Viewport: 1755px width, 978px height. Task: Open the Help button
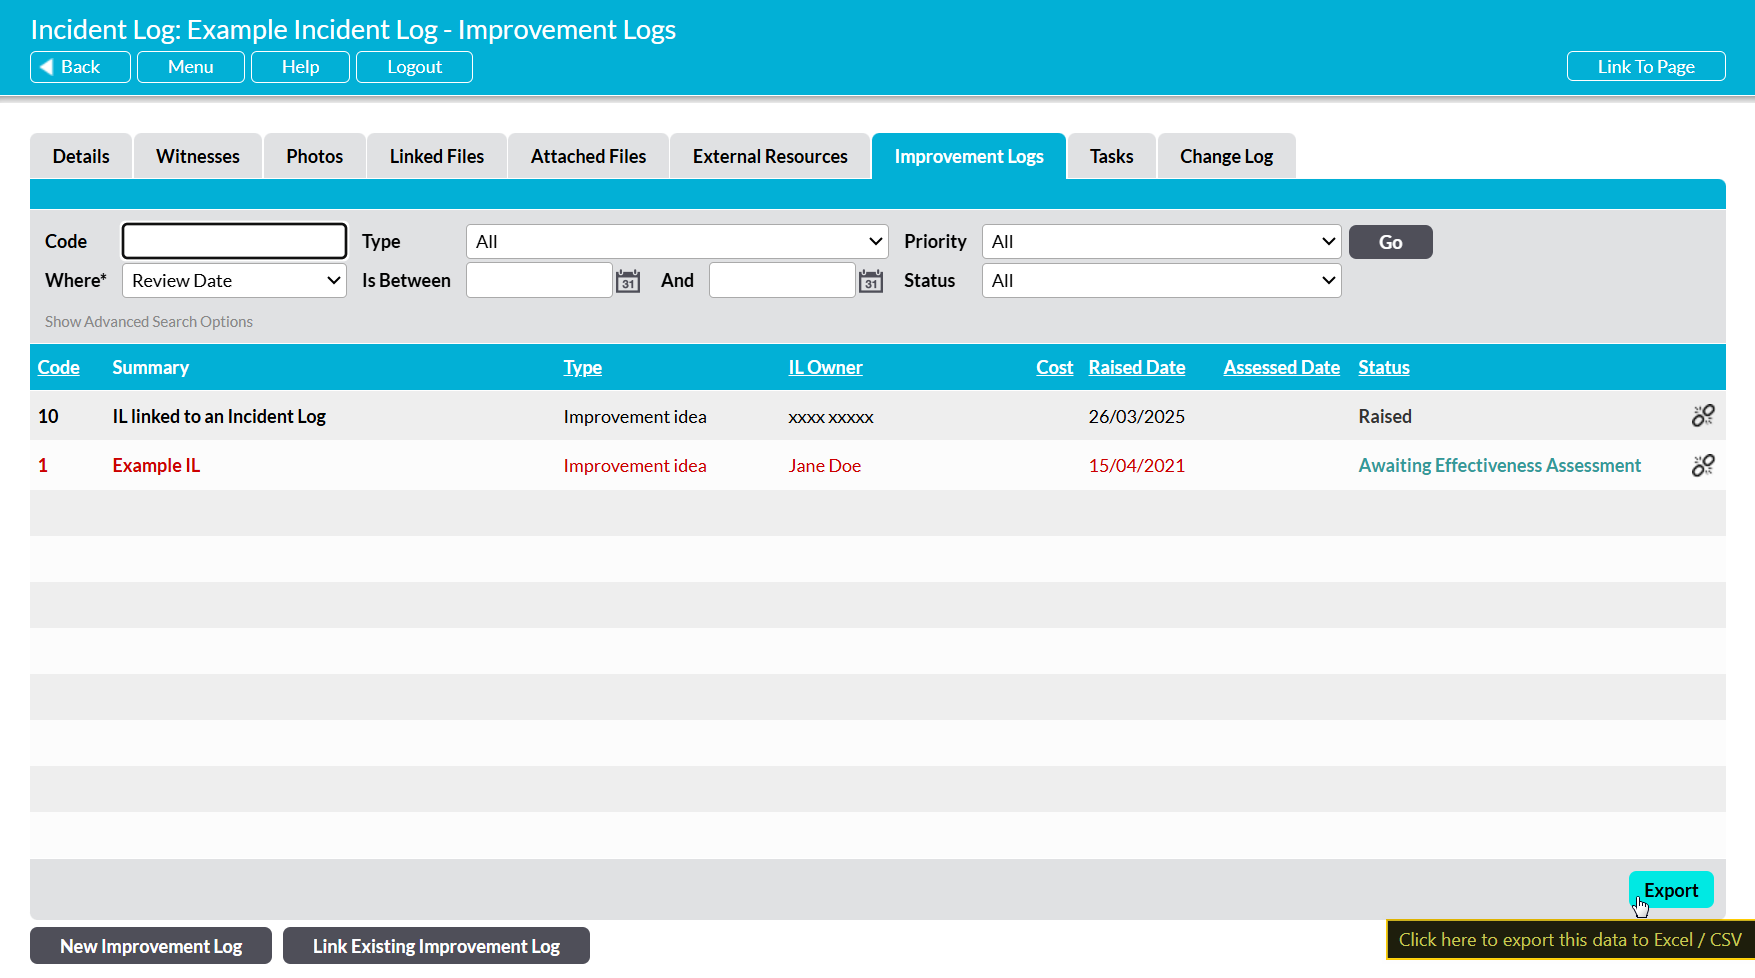[300, 67]
